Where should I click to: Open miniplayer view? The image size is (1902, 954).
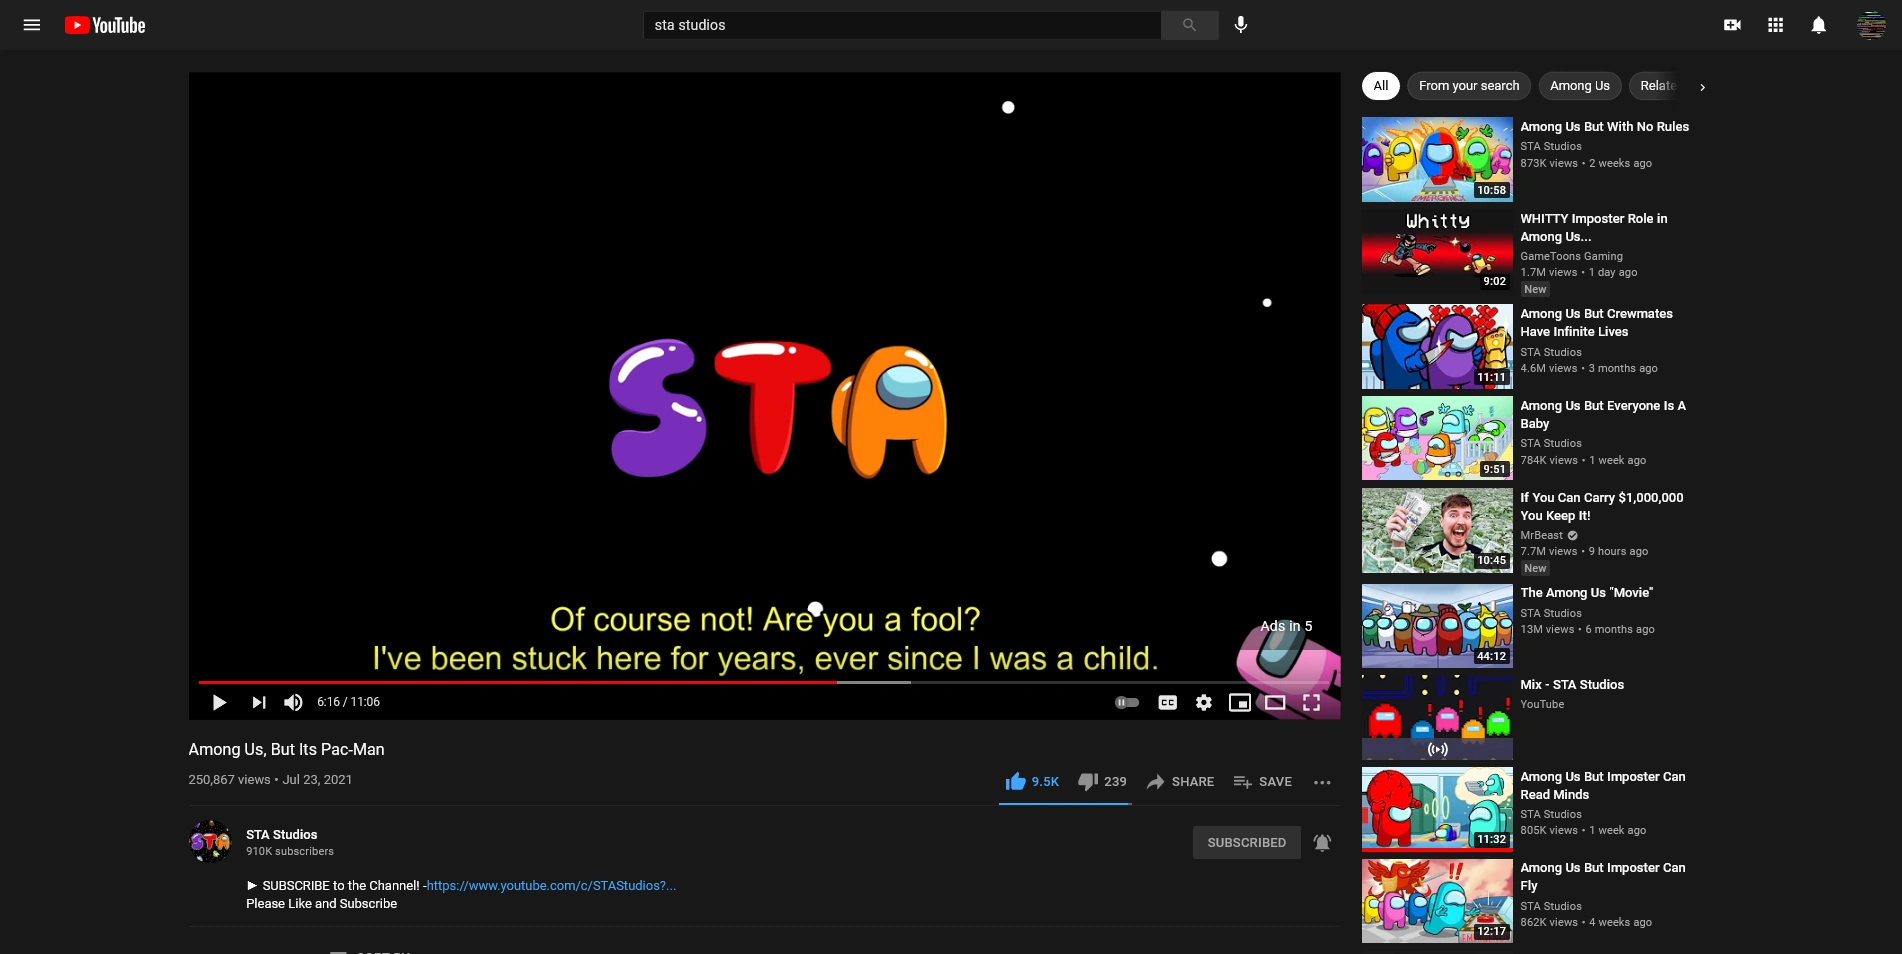(1239, 702)
